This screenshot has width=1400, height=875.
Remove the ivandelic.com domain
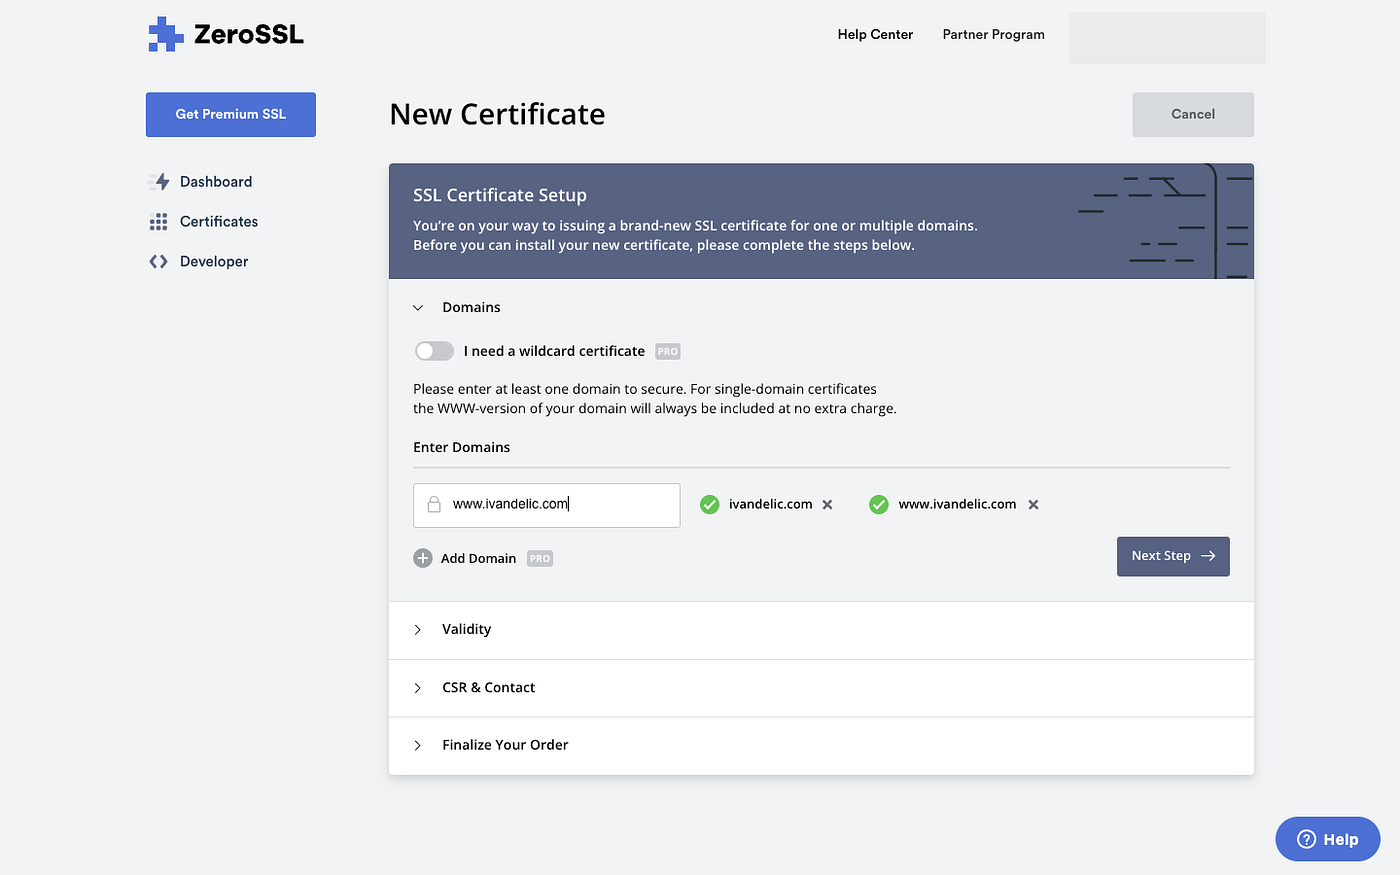pos(827,505)
